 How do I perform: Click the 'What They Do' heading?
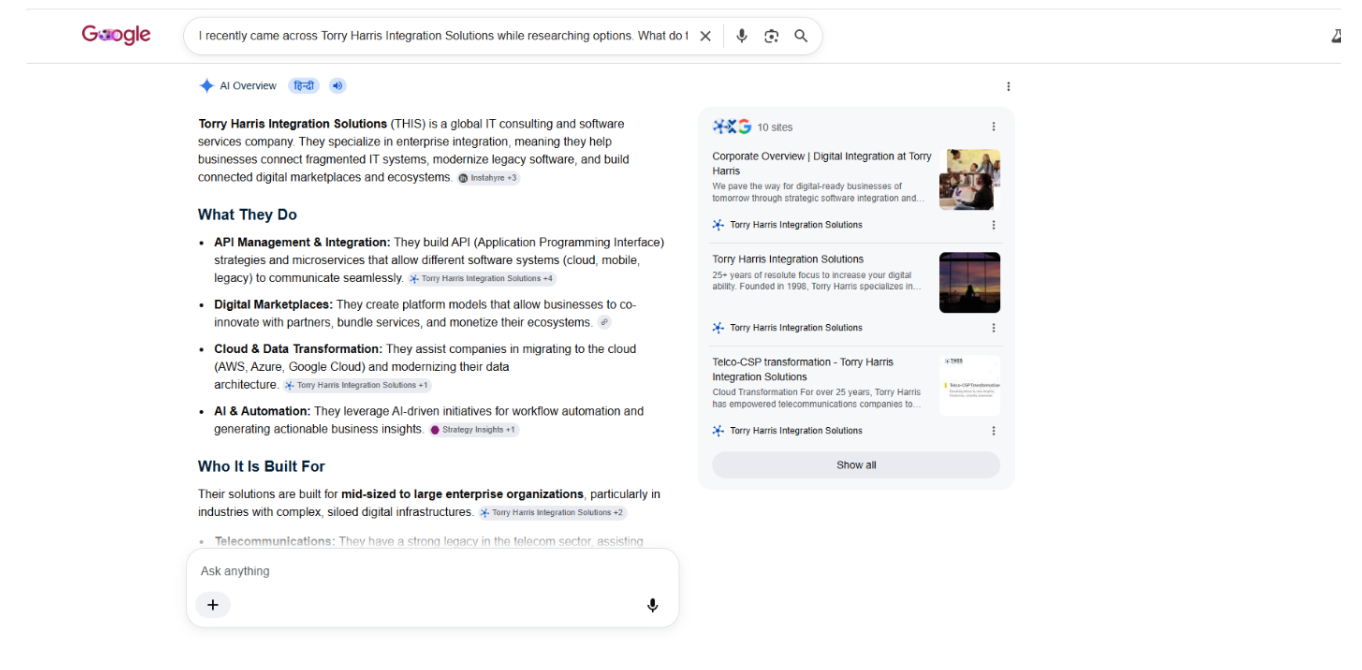pos(247,215)
